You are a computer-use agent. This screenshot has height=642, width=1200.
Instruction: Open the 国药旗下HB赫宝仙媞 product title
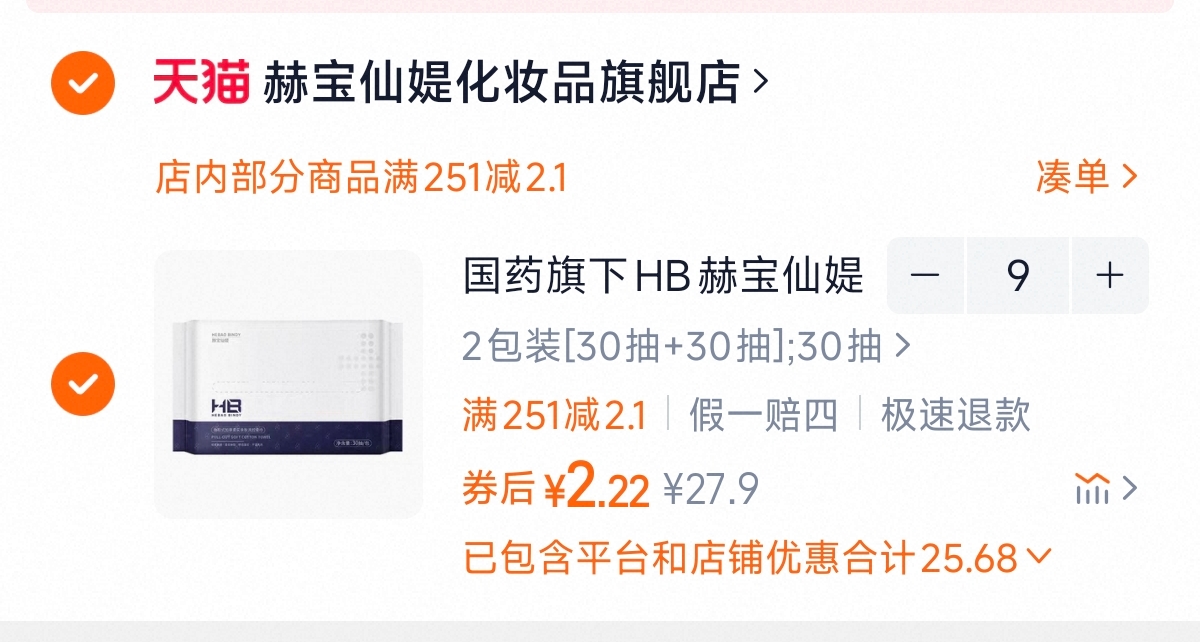[663, 276]
